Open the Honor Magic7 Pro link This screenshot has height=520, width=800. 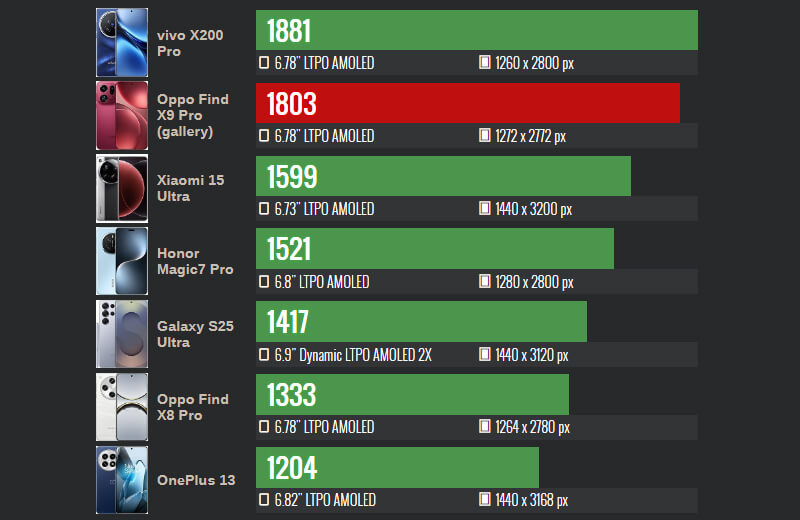pyautogui.click(x=194, y=262)
